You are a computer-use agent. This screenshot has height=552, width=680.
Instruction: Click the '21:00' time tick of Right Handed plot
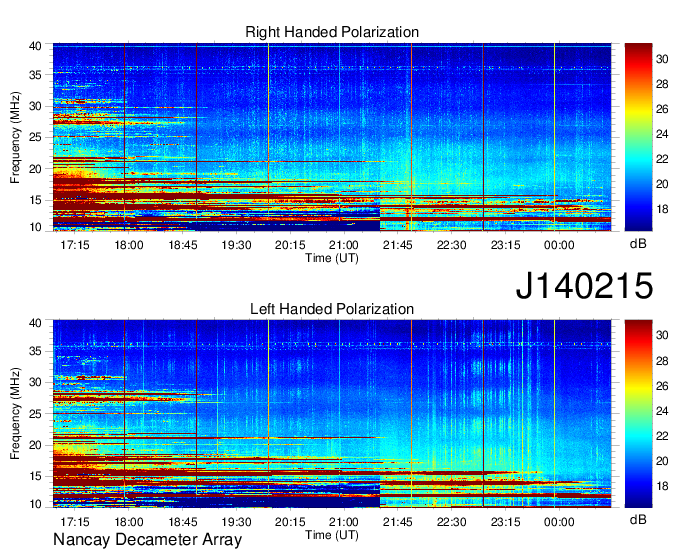[x=344, y=245]
